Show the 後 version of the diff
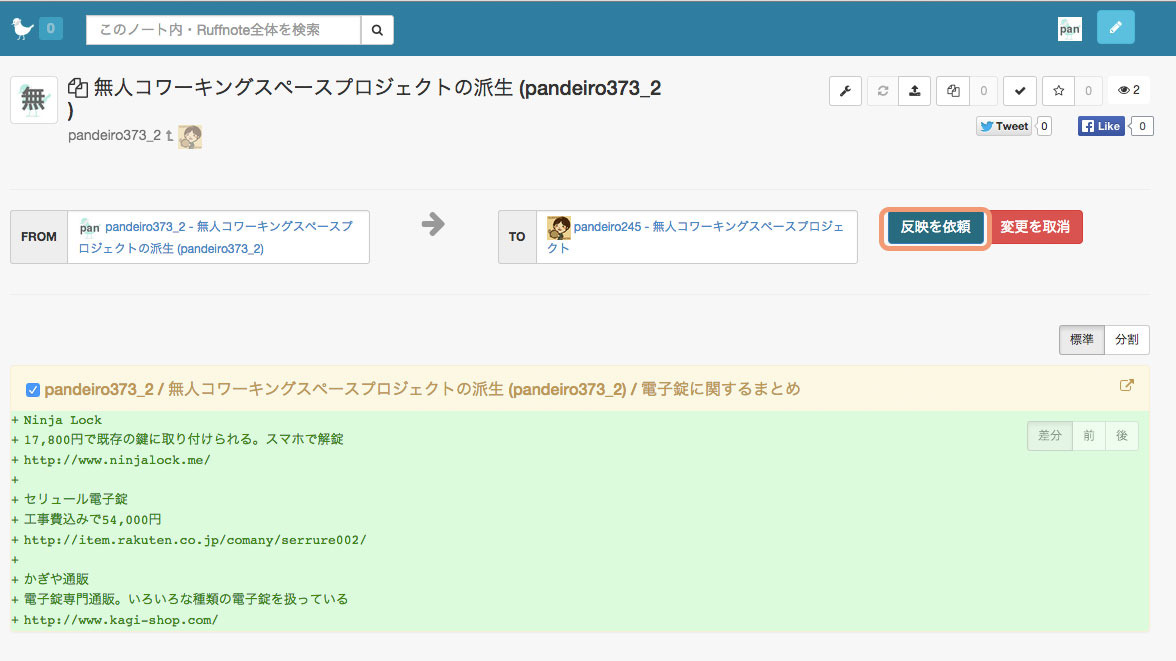Image resolution: width=1176 pixels, height=661 pixels. pyautogui.click(x=1121, y=436)
